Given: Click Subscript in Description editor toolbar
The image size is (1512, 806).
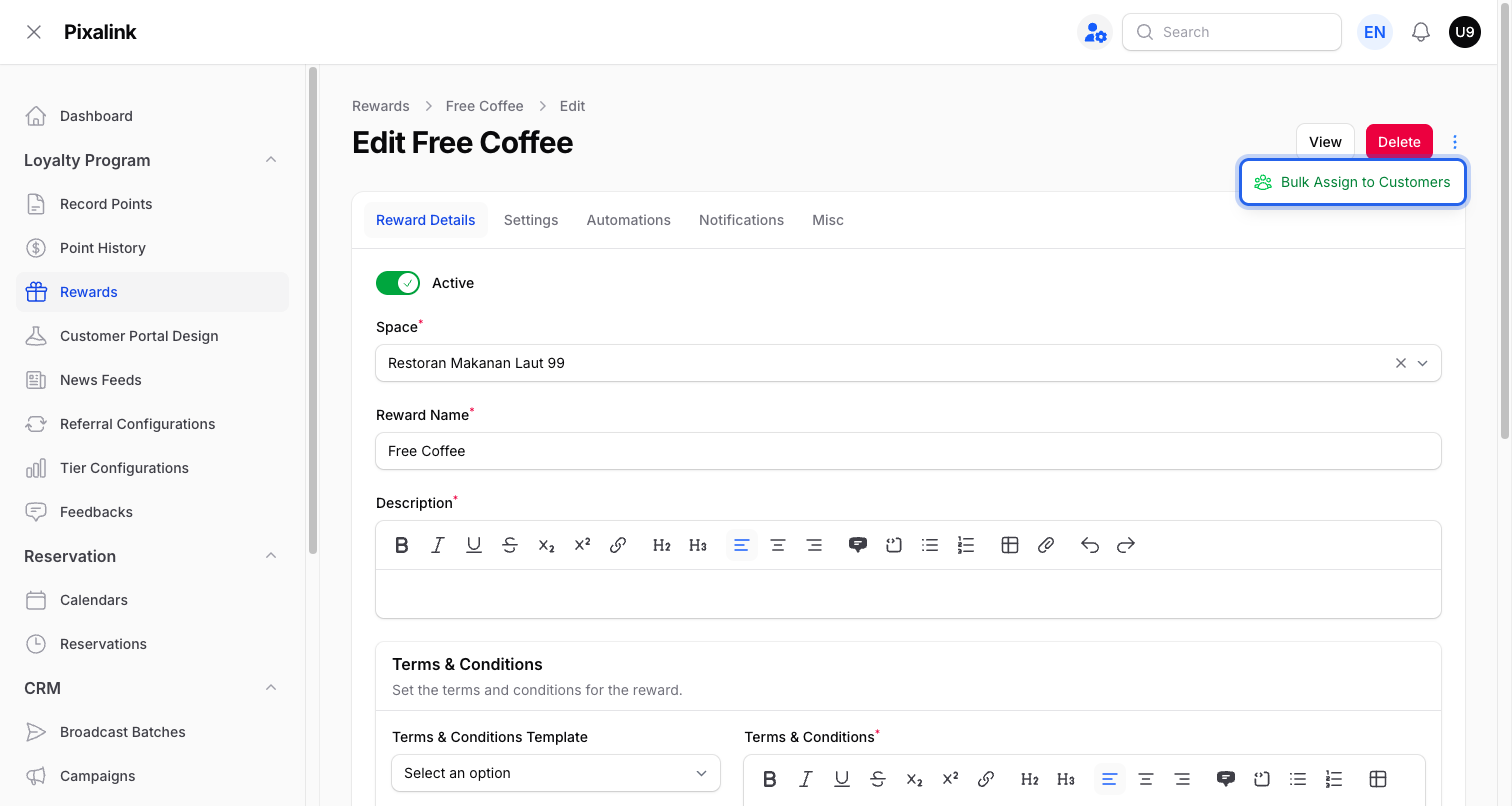Looking at the screenshot, I should point(546,545).
